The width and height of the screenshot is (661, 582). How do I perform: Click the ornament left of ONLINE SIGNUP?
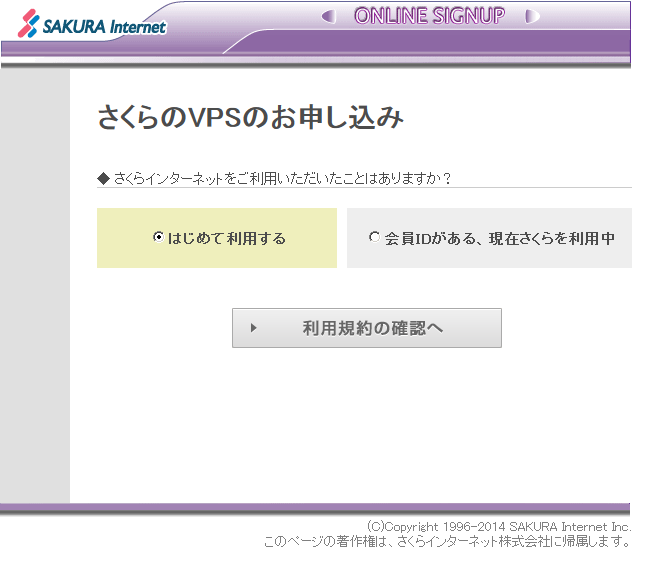pos(329,16)
